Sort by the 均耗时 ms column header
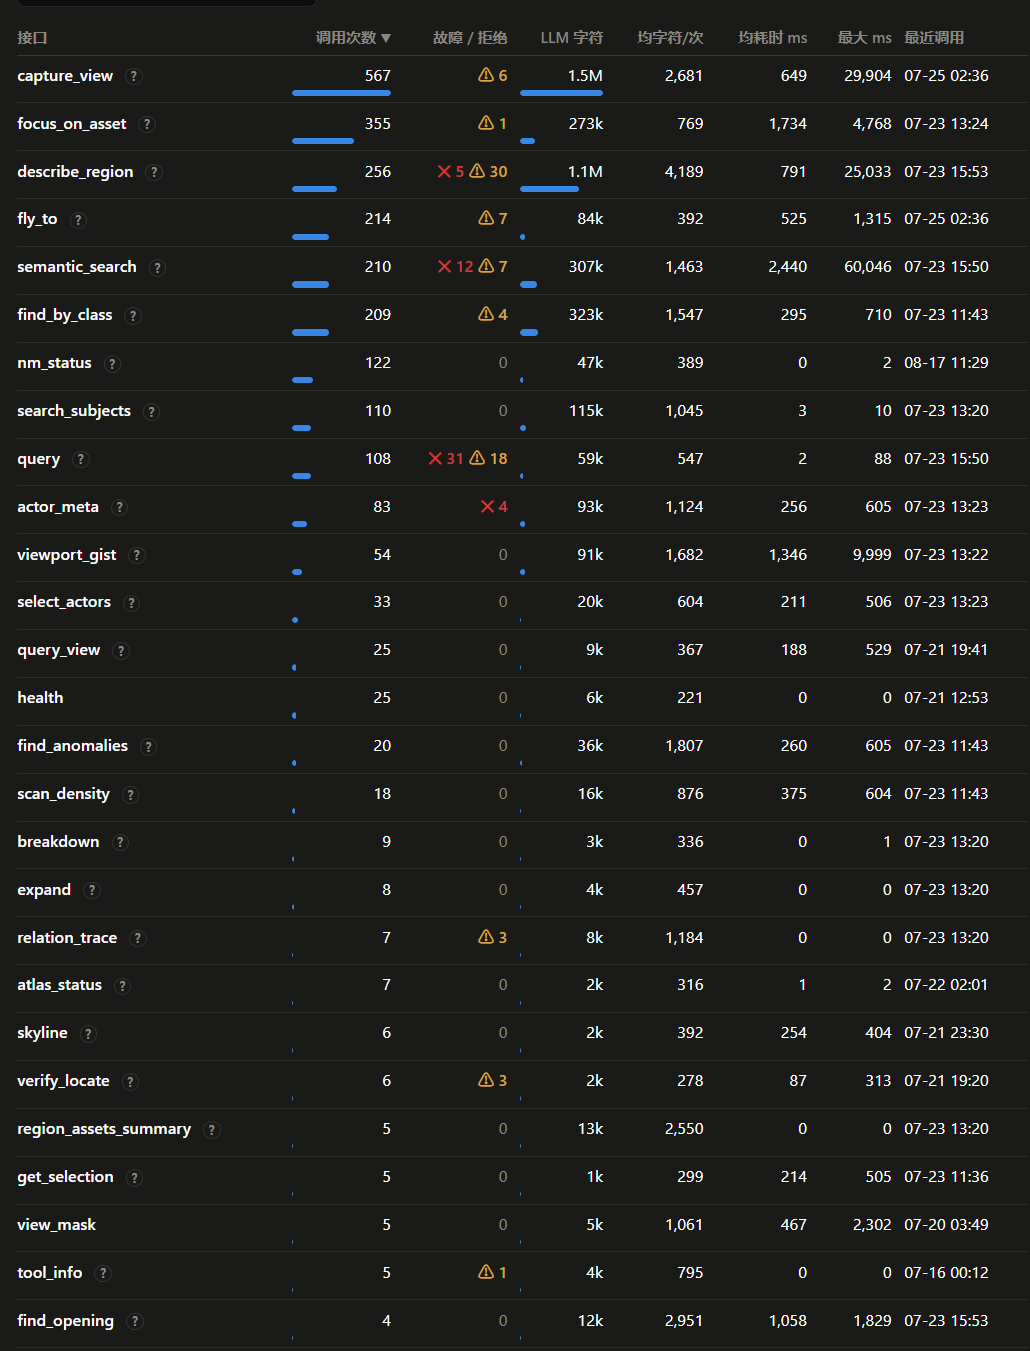1030x1351 pixels. pyautogui.click(x=772, y=38)
